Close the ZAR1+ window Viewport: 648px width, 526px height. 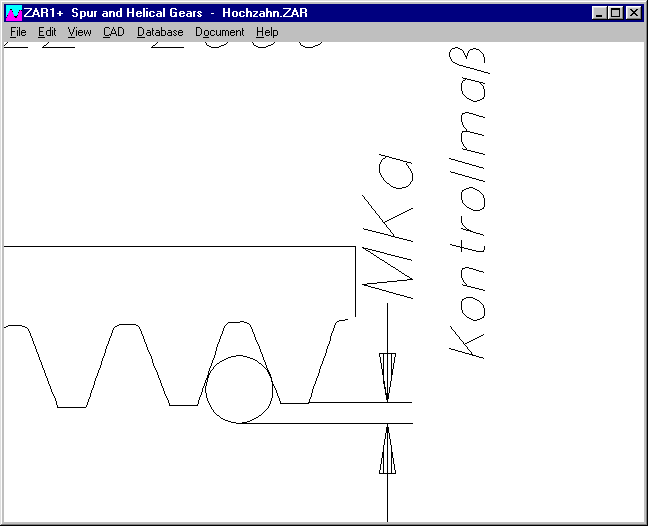tap(633, 13)
